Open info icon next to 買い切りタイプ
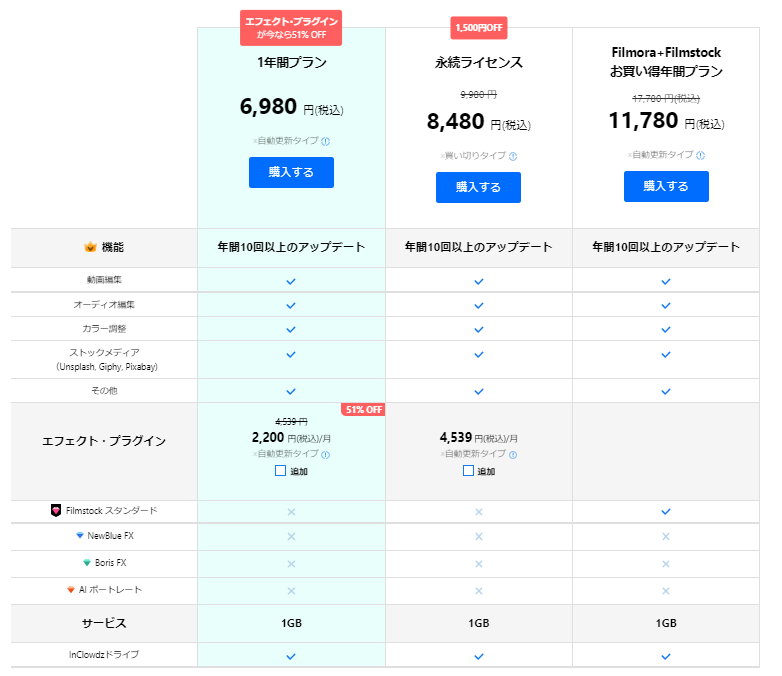This screenshot has width=782, height=676. coord(513,156)
